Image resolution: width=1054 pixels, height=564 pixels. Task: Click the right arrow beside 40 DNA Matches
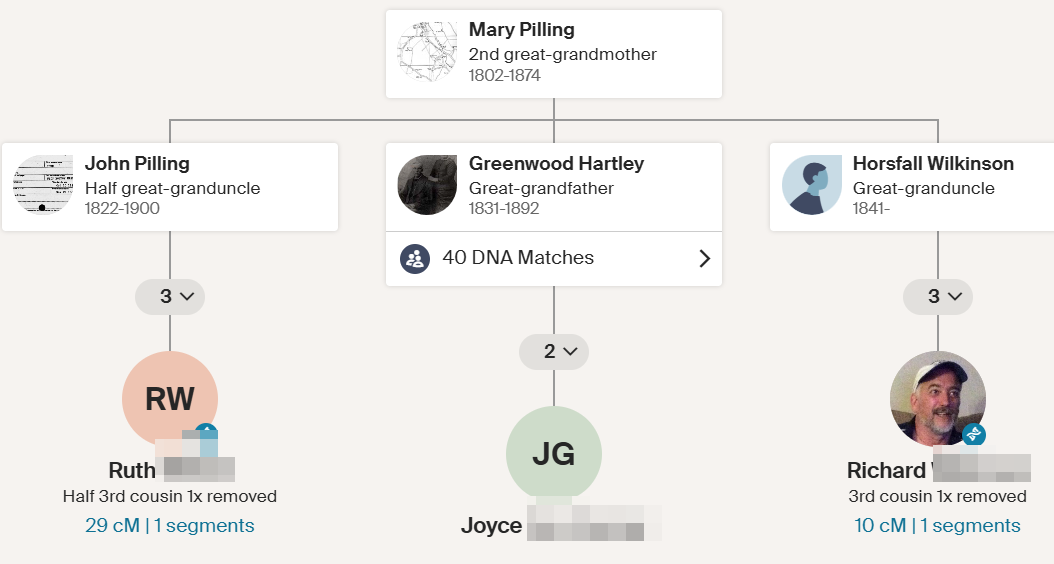[x=704, y=259]
